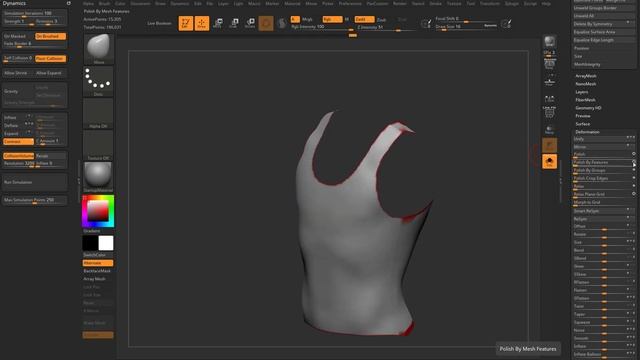Toggle the On Masked option
The image size is (640, 360).
tap(18, 36)
